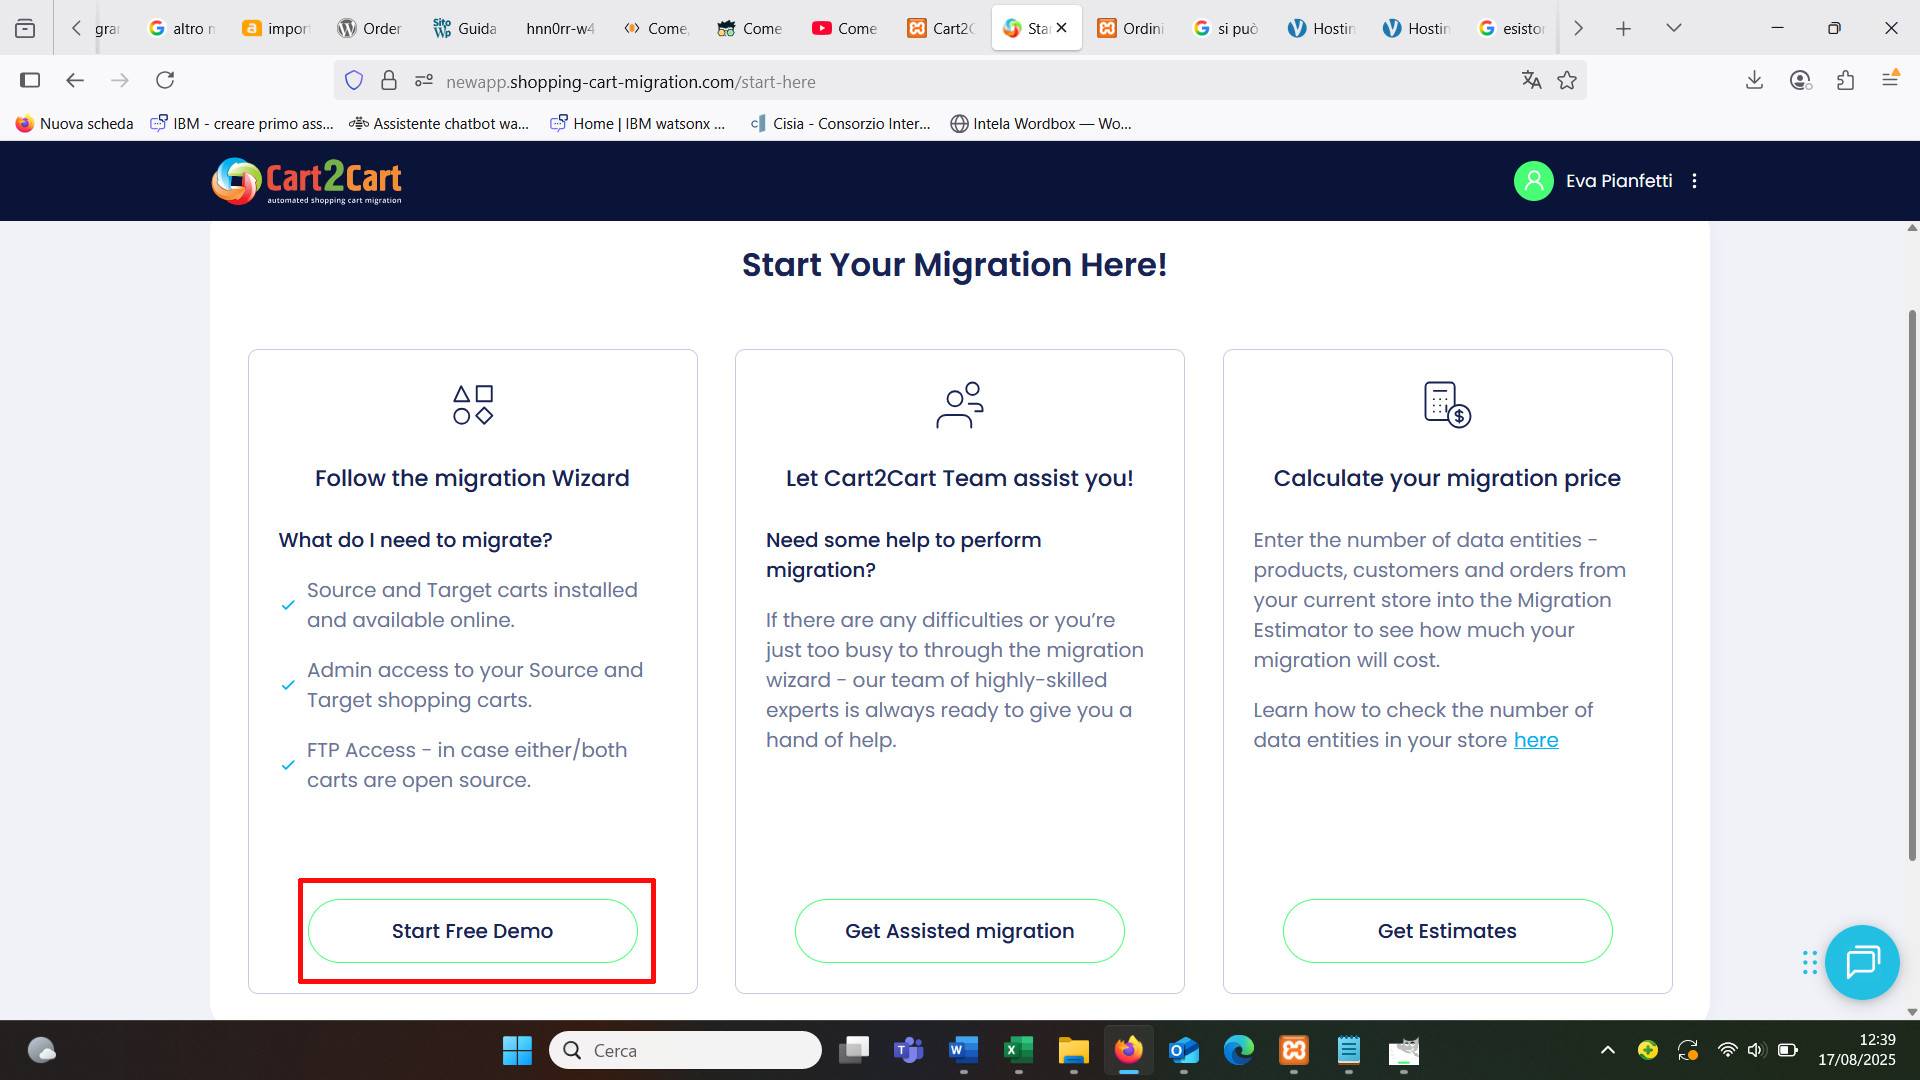The width and height of the screenshot is (1920, 1080).
Task: Show site security padlock info
Action: click(389, 81)
